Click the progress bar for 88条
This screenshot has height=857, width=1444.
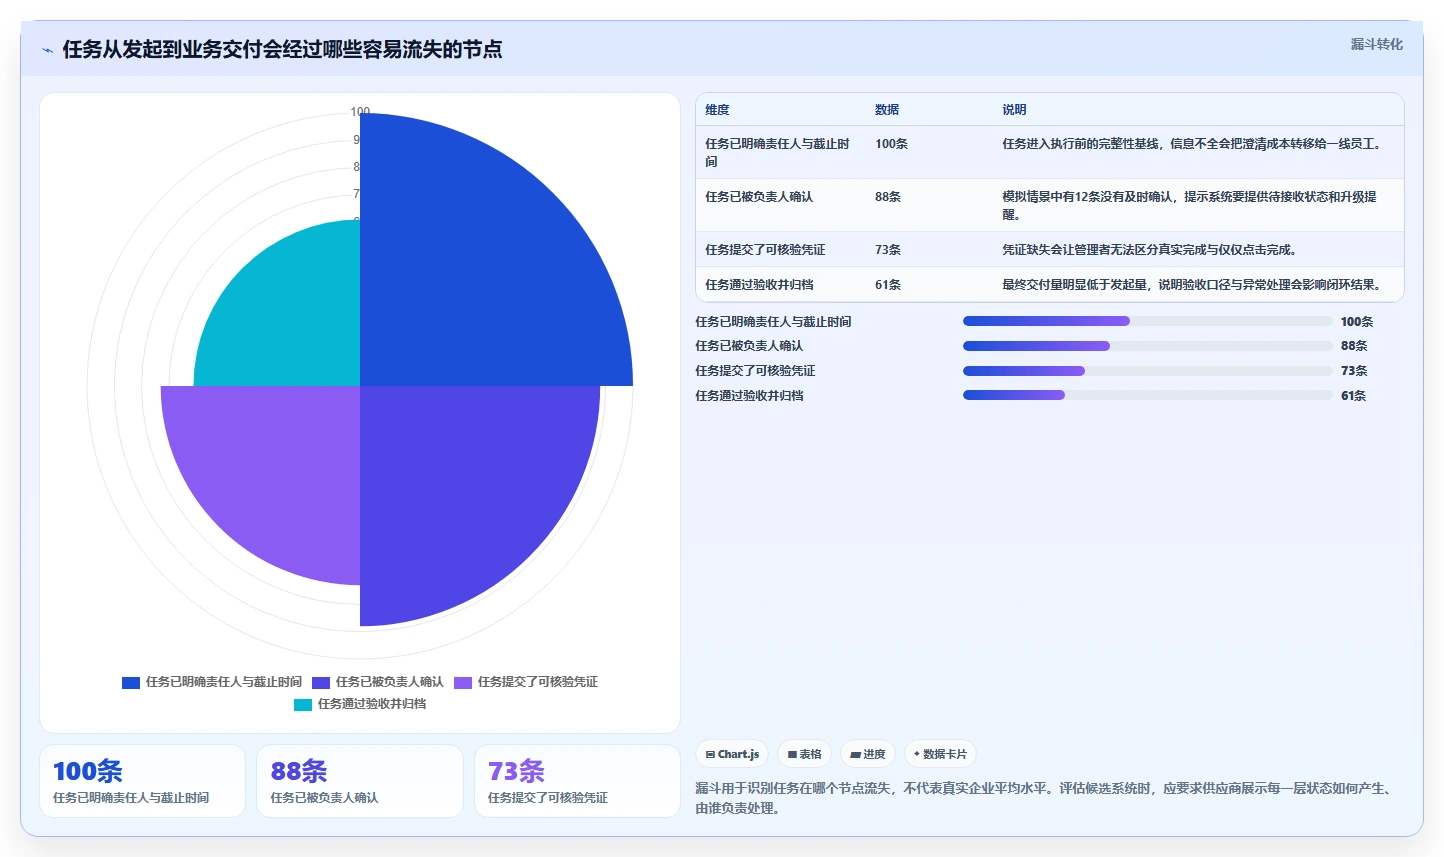click(x=1147, y=346)
